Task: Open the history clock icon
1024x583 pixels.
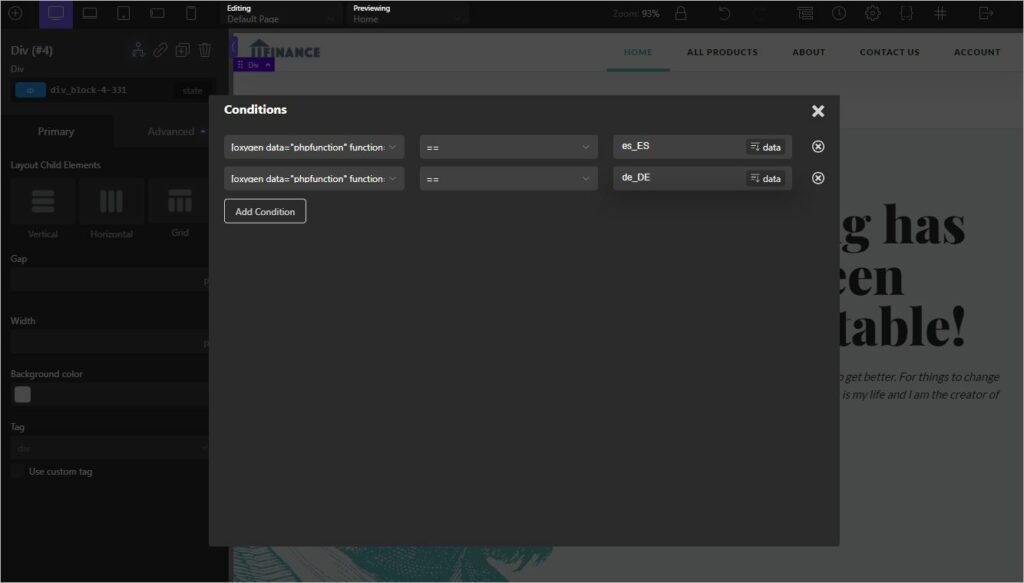Action: (839, 14)
